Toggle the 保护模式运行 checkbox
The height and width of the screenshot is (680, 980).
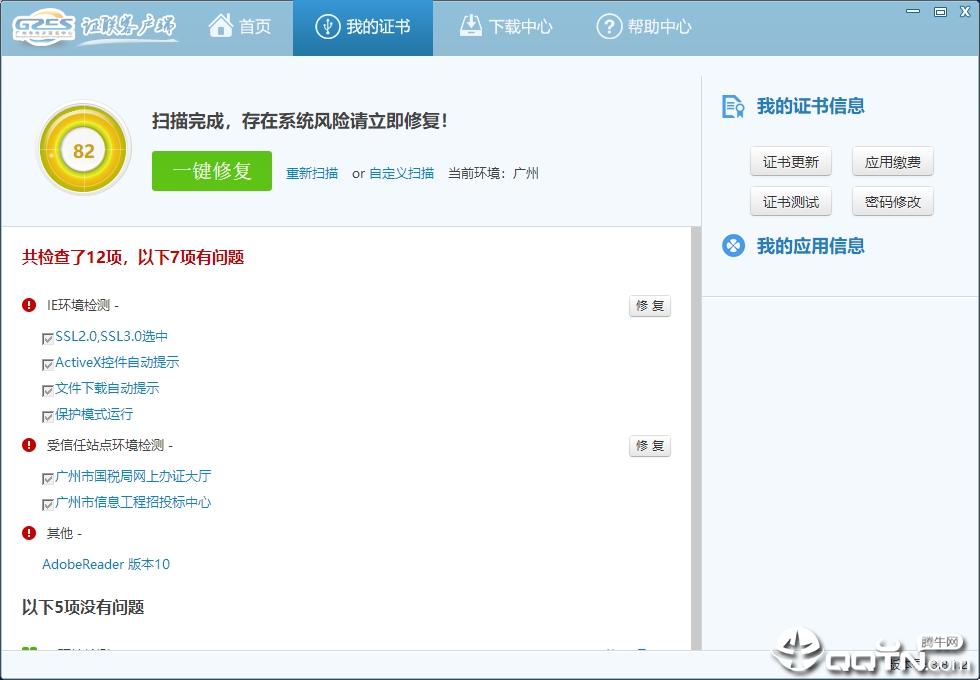(47, 415)
